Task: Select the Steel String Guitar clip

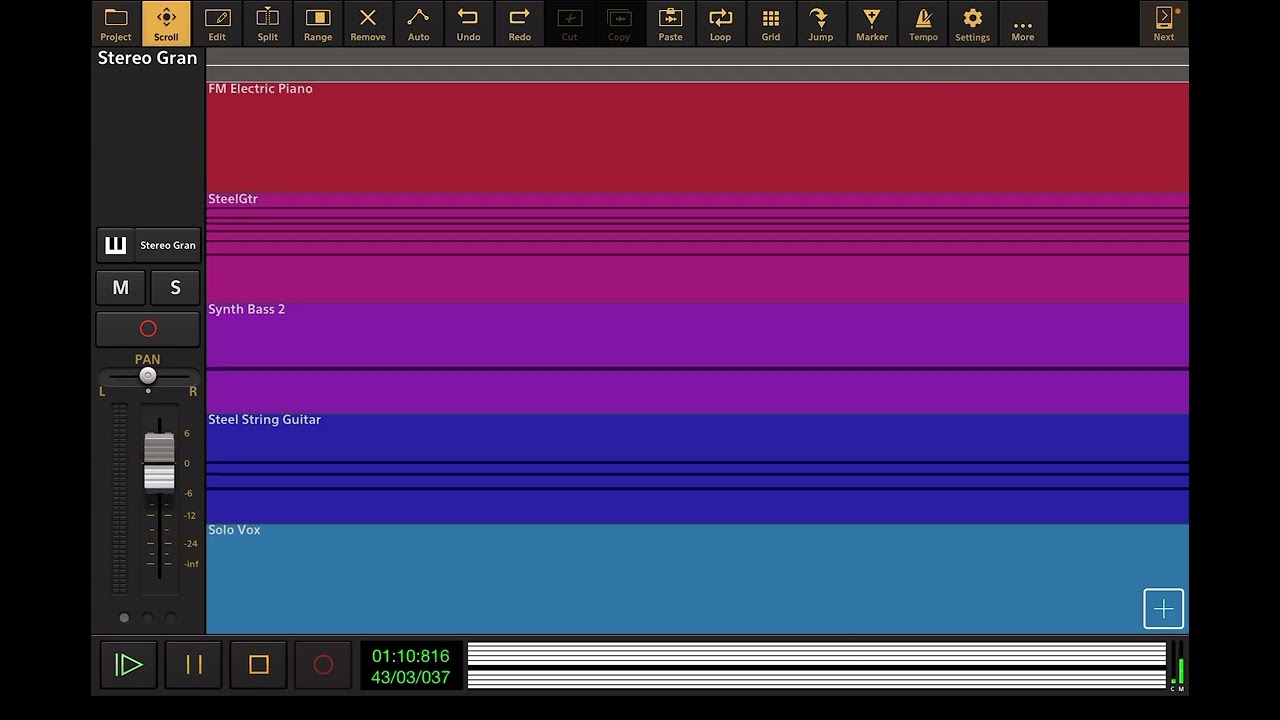Action: tap(697, 468)
